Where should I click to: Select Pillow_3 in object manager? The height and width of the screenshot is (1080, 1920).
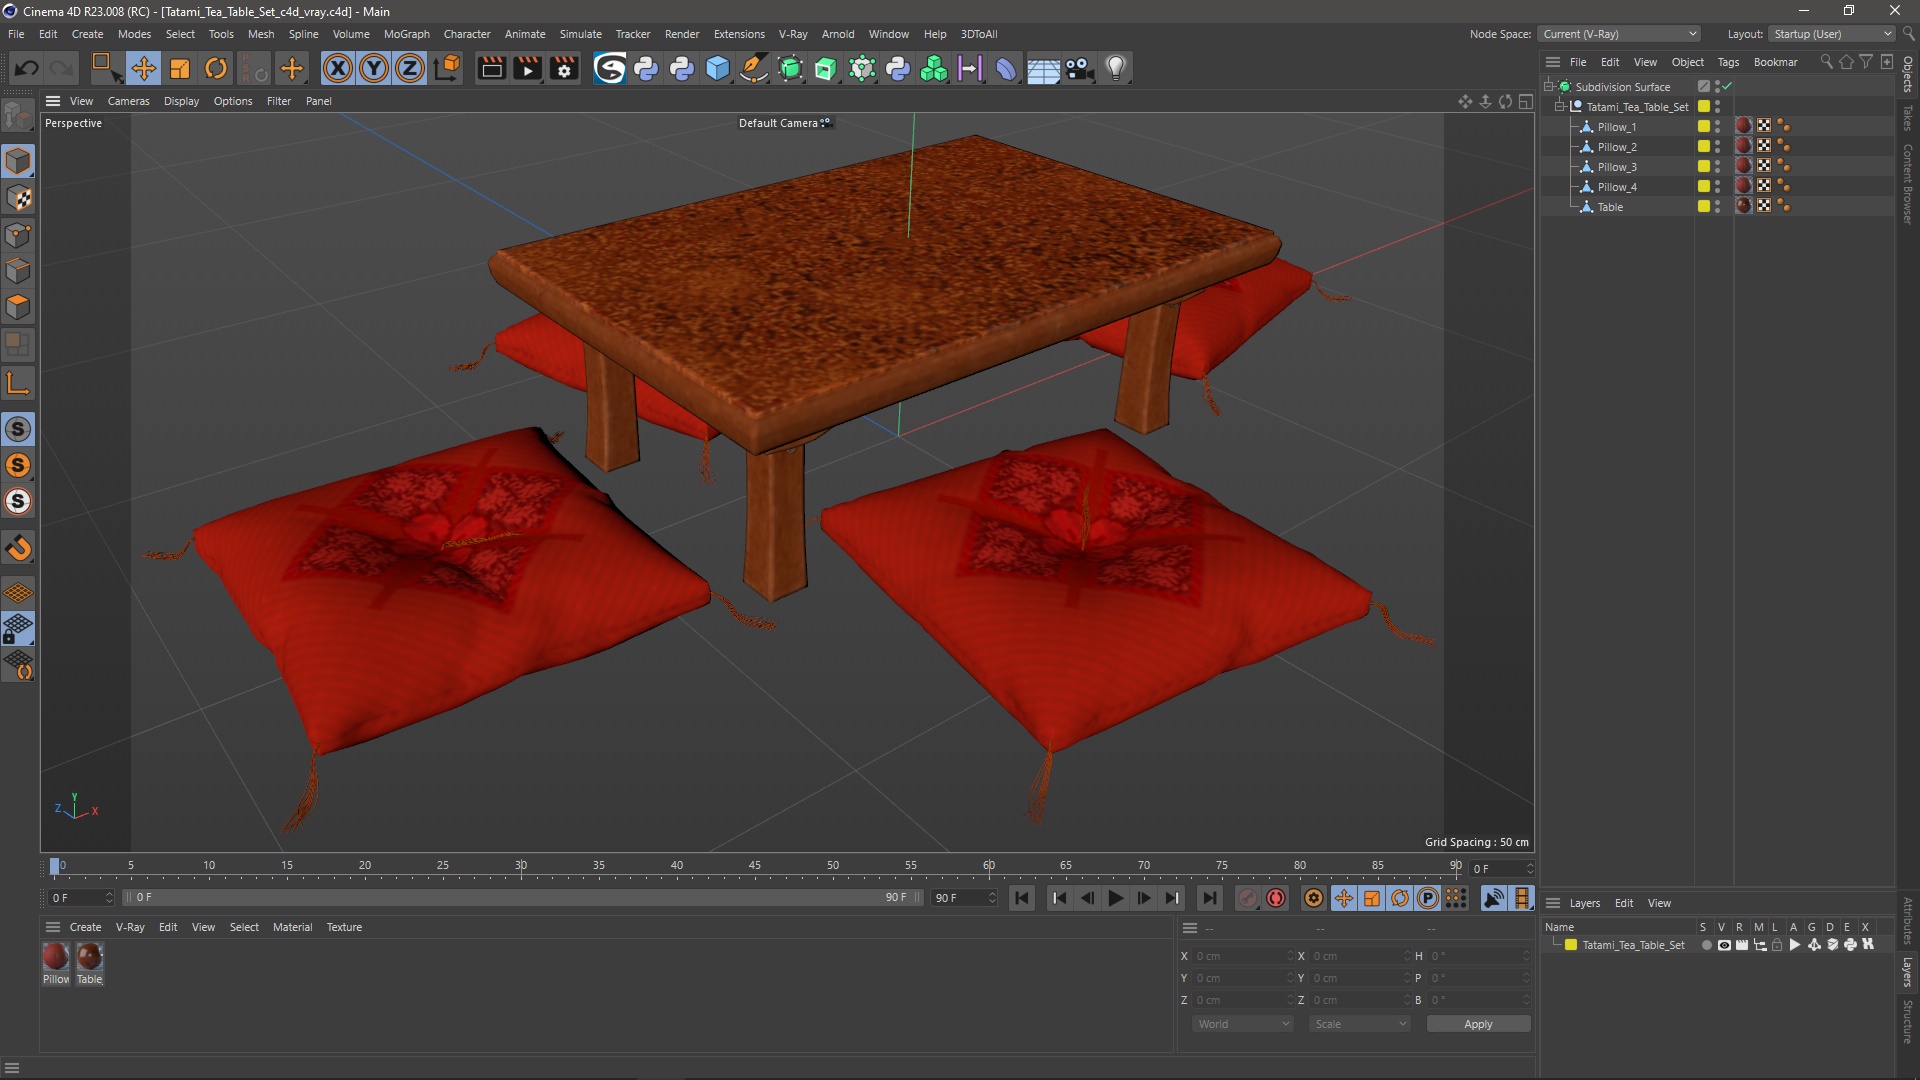1616,167
